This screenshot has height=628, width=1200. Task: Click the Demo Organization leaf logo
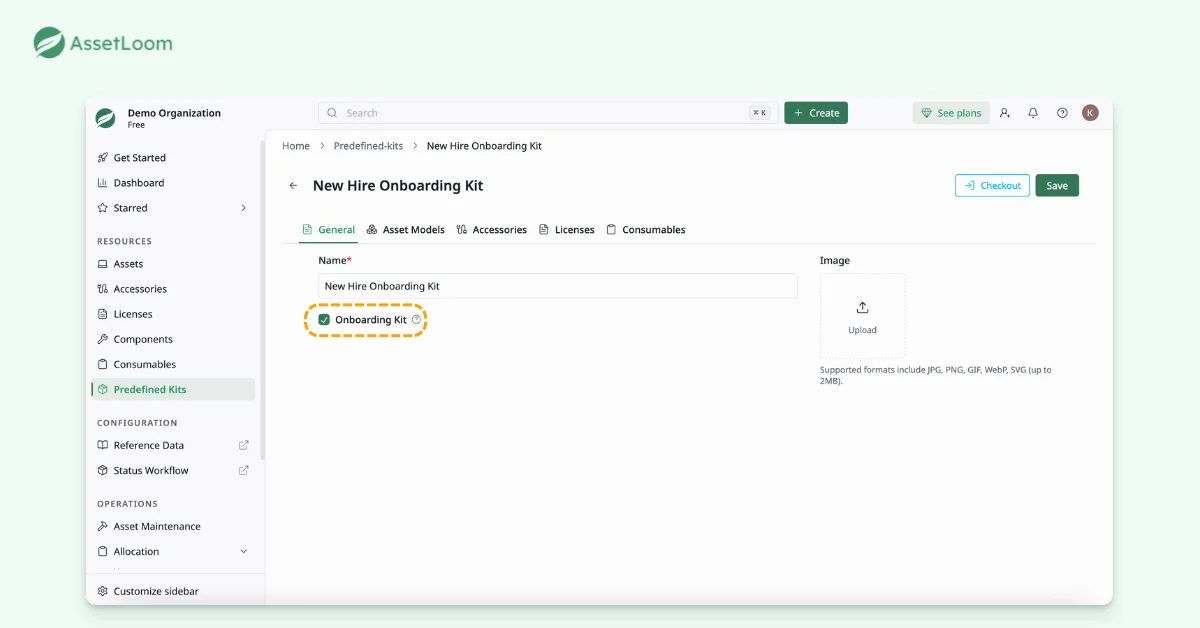(x=105, y=118)
